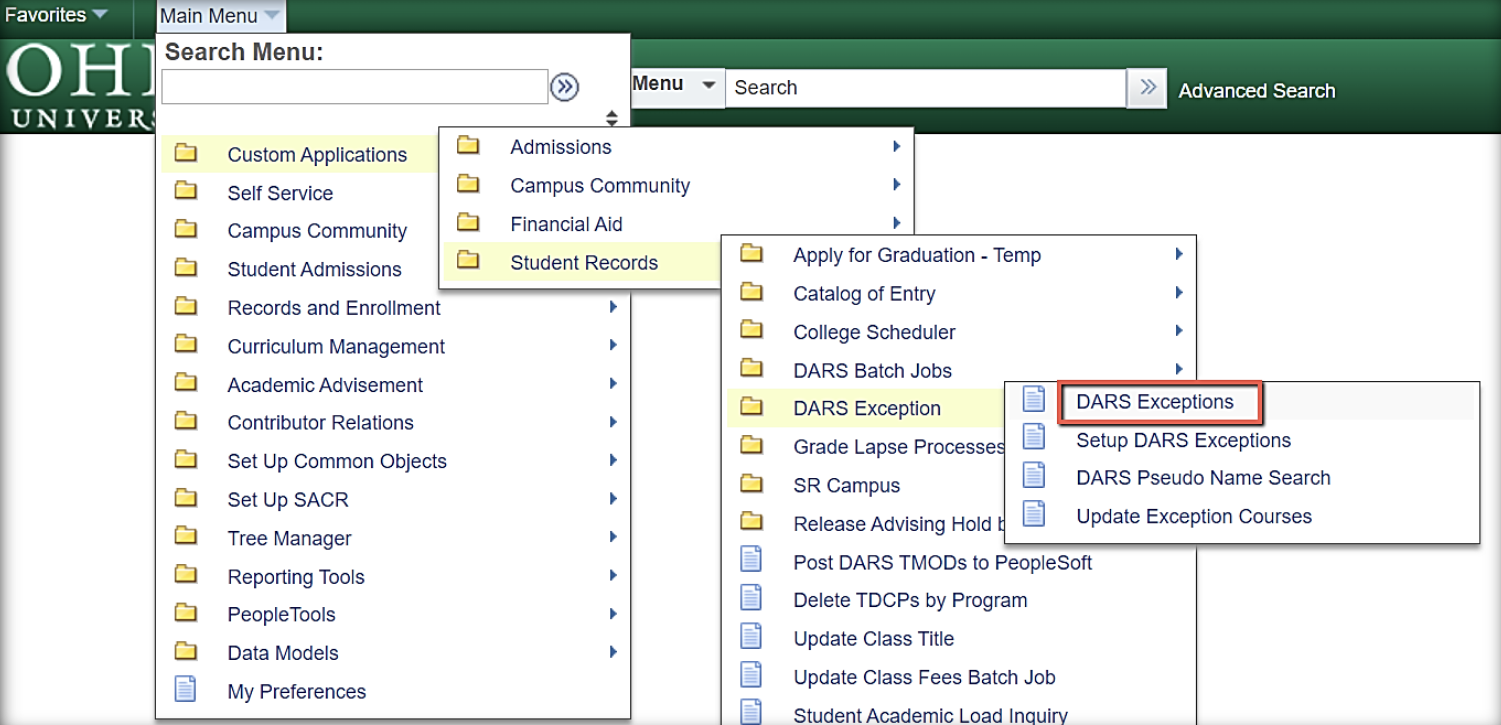Viewport: 1501px width, 725px height.
Task: Click the folder icon next to College Scheduler
Action: [x=751, y=331]
